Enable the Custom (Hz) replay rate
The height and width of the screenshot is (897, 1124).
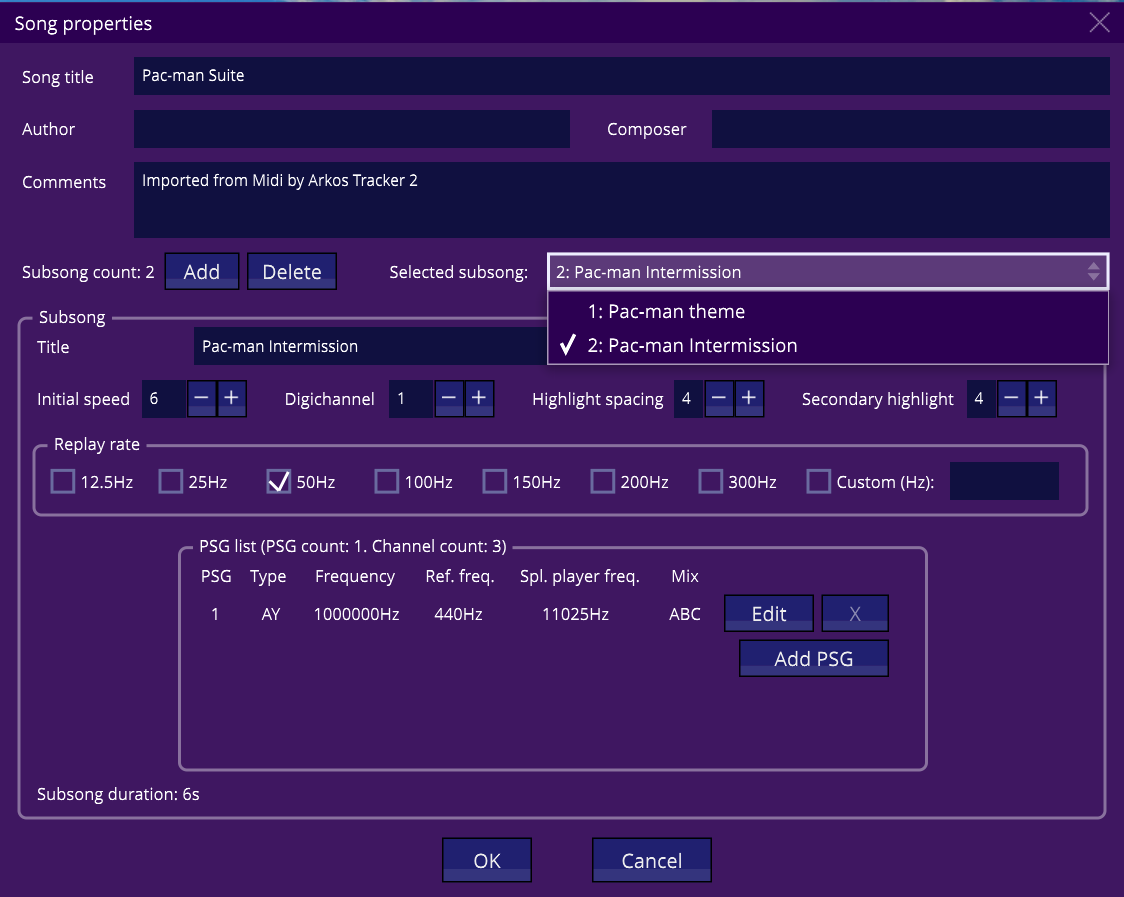point(819,482)
